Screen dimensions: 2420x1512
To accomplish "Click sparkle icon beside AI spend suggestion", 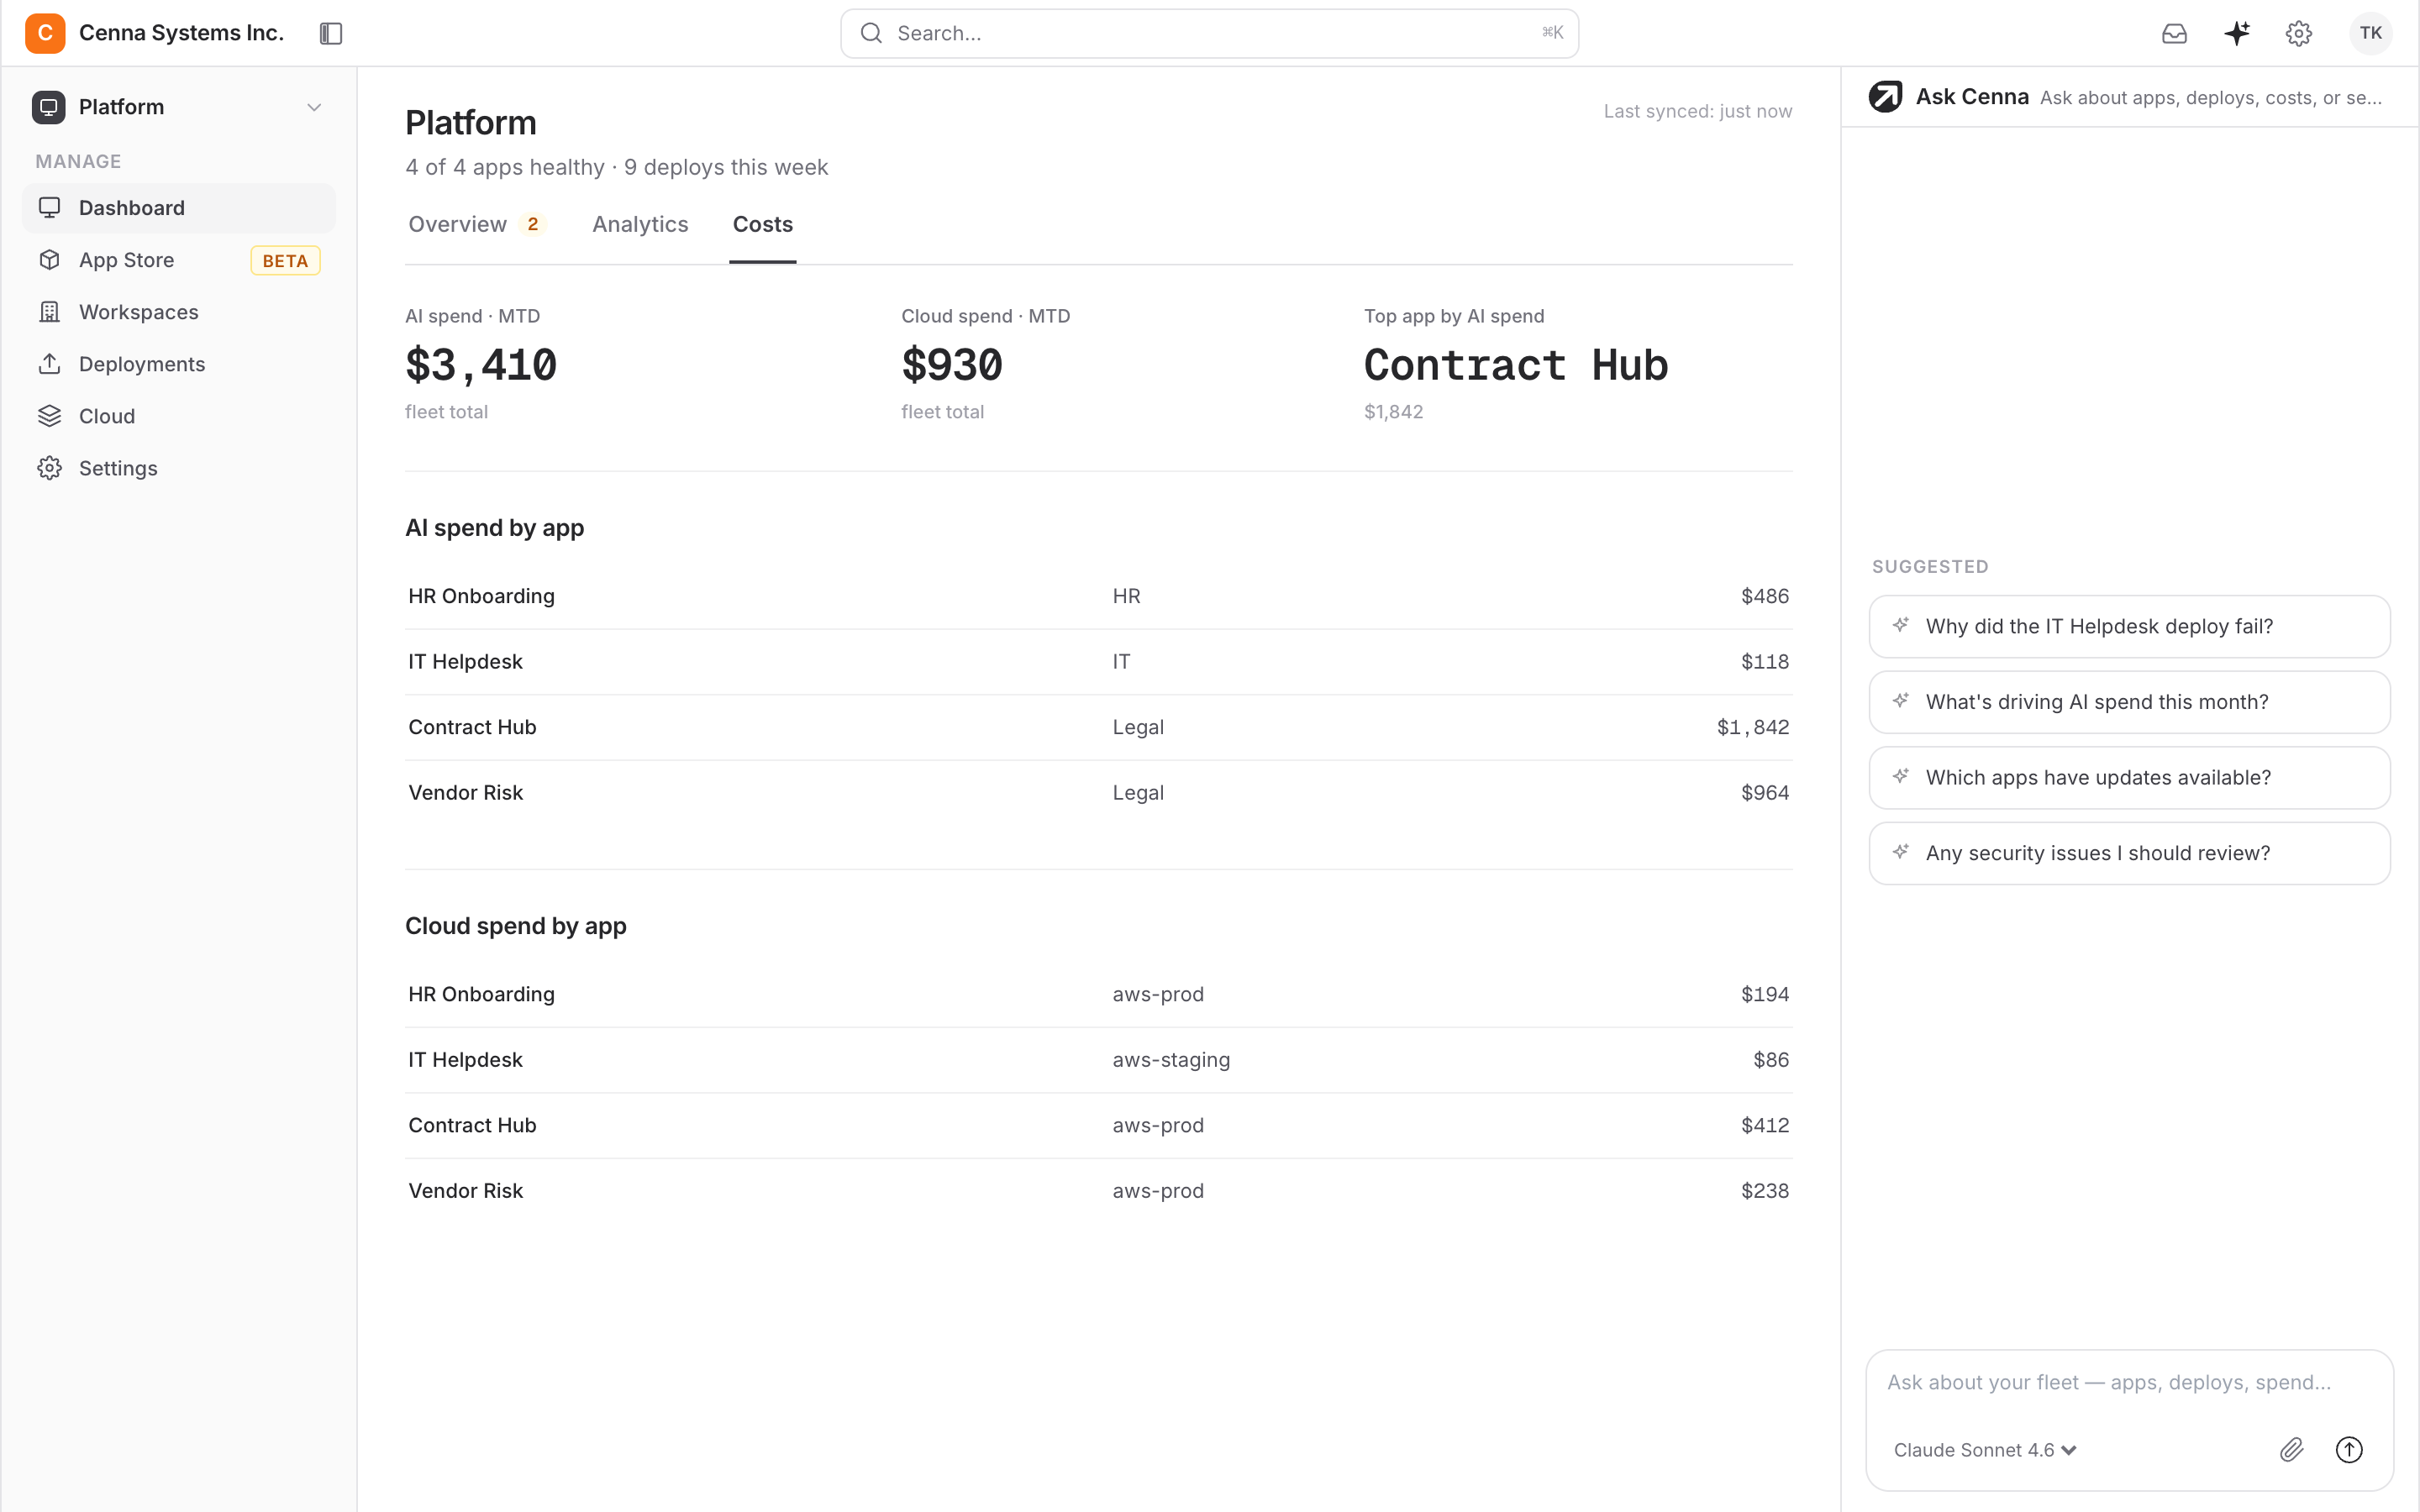I will (1900, 701).
